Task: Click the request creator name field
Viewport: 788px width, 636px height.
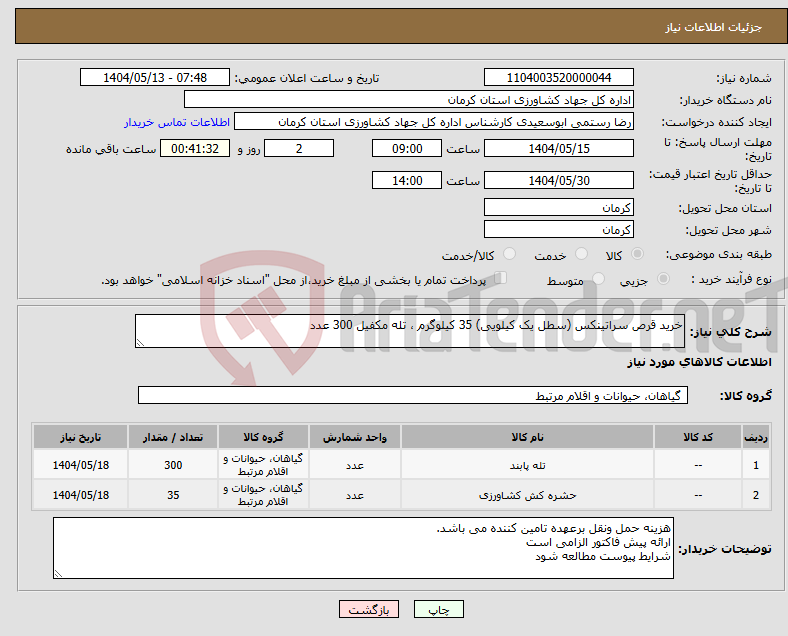Action: pos(434,122)
